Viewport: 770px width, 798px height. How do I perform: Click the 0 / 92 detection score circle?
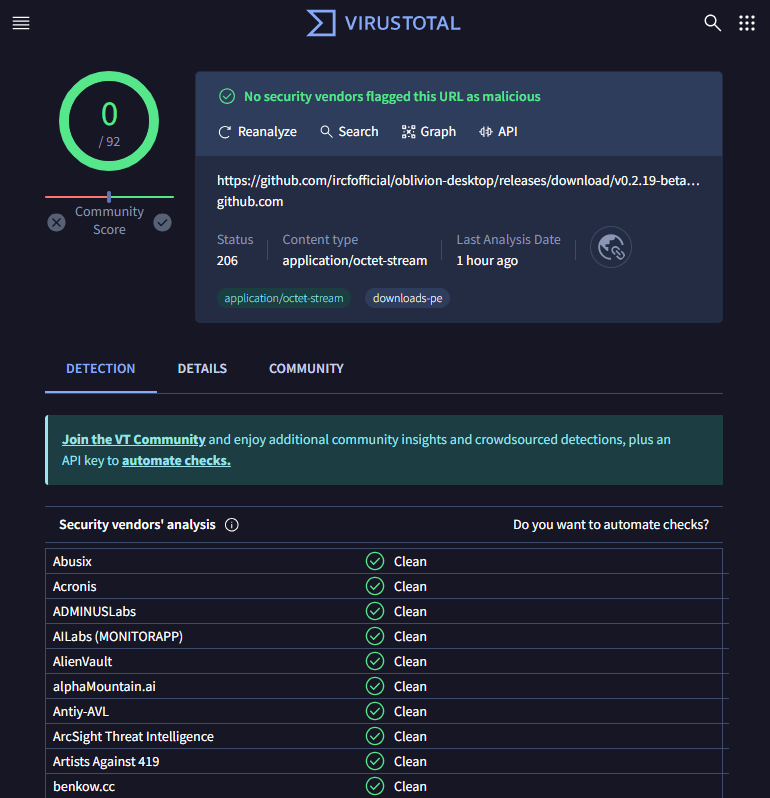[x=109, y=121]
